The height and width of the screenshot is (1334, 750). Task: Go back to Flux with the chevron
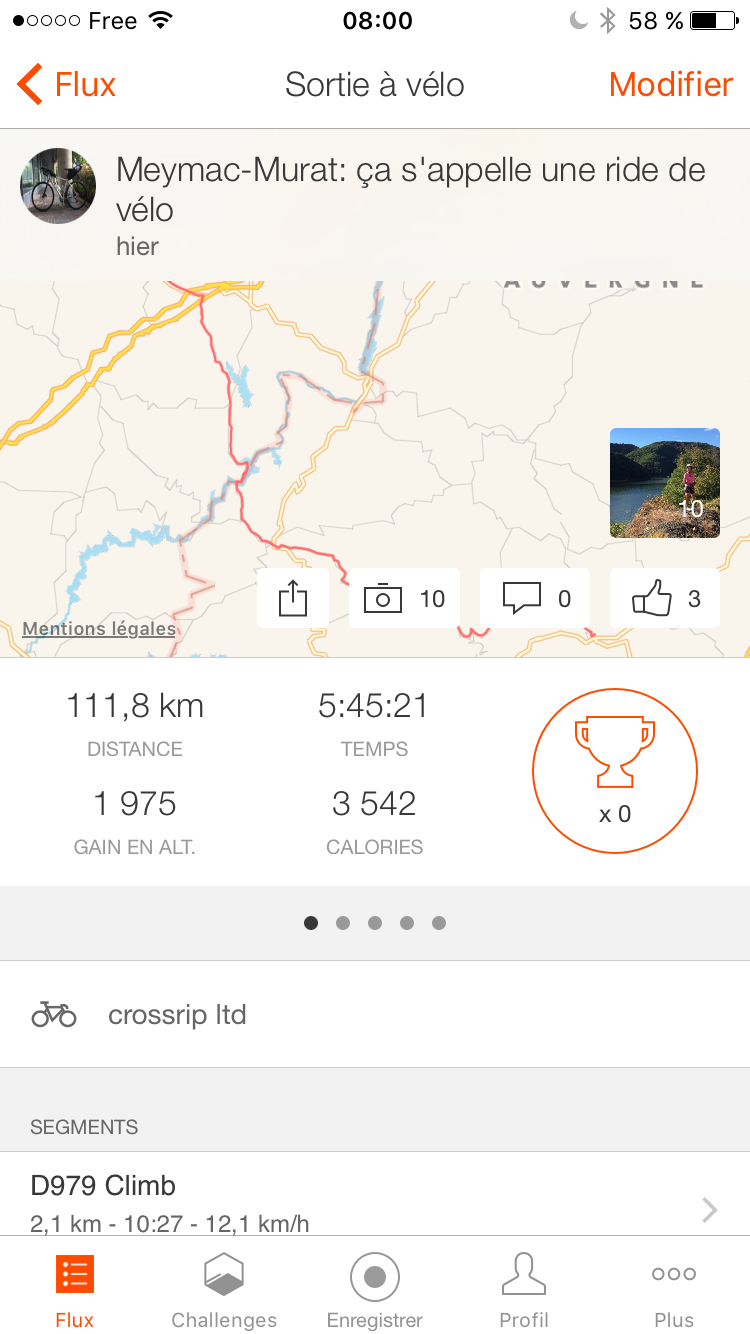[x=31, y=84]
